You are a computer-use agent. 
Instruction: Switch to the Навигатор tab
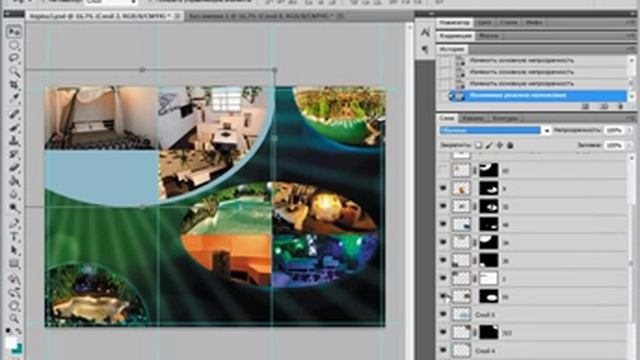[x=455, y=22]
